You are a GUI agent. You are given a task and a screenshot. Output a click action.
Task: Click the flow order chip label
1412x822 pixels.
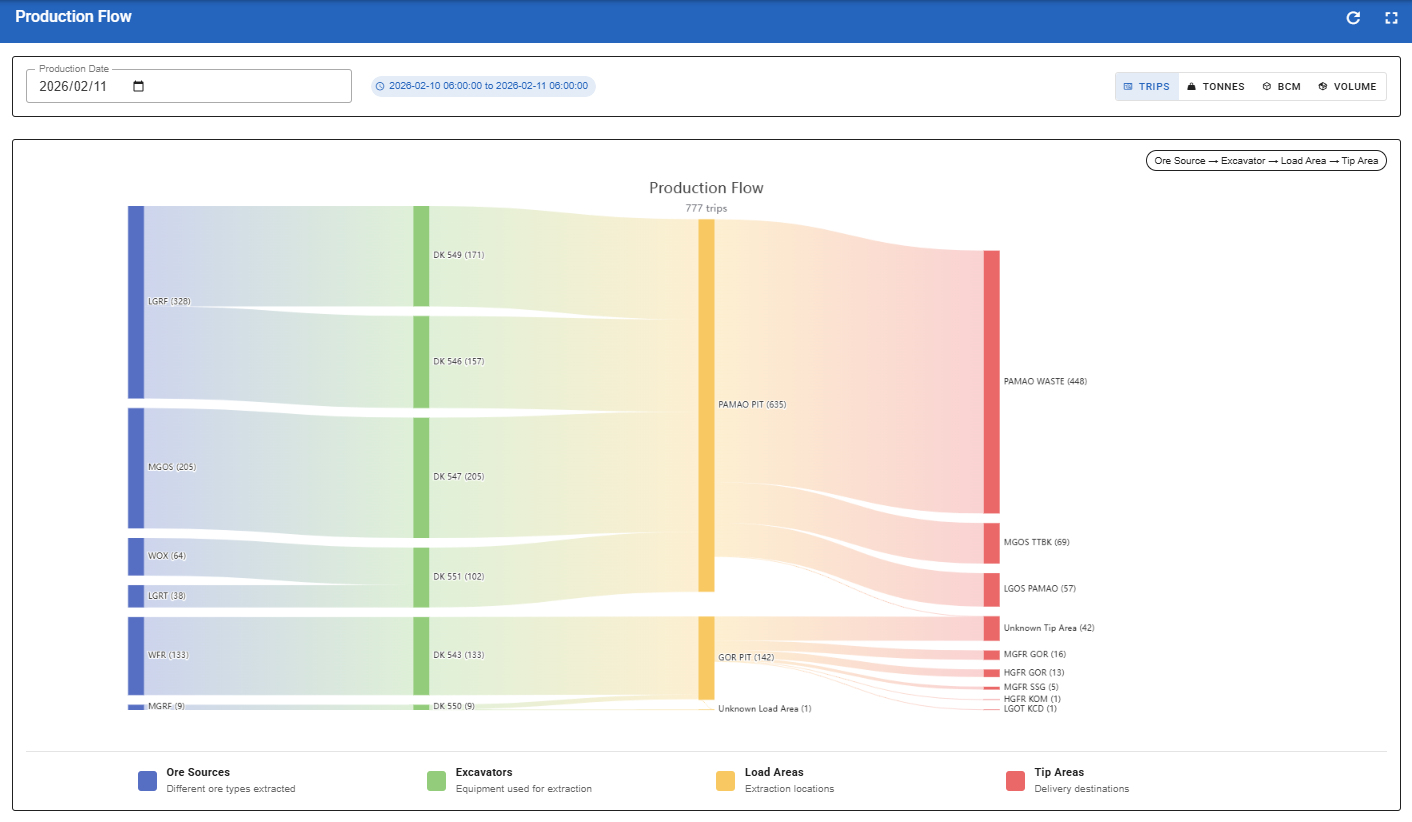point(1266,161)
